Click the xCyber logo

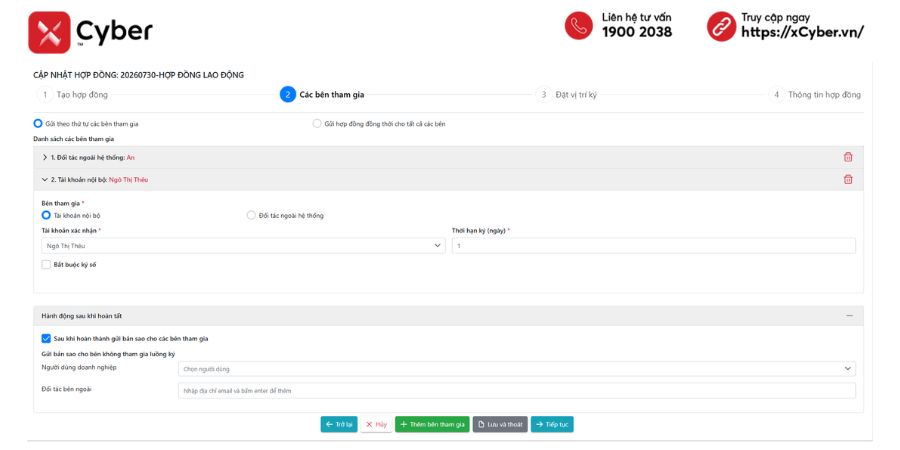click(90, 32)
